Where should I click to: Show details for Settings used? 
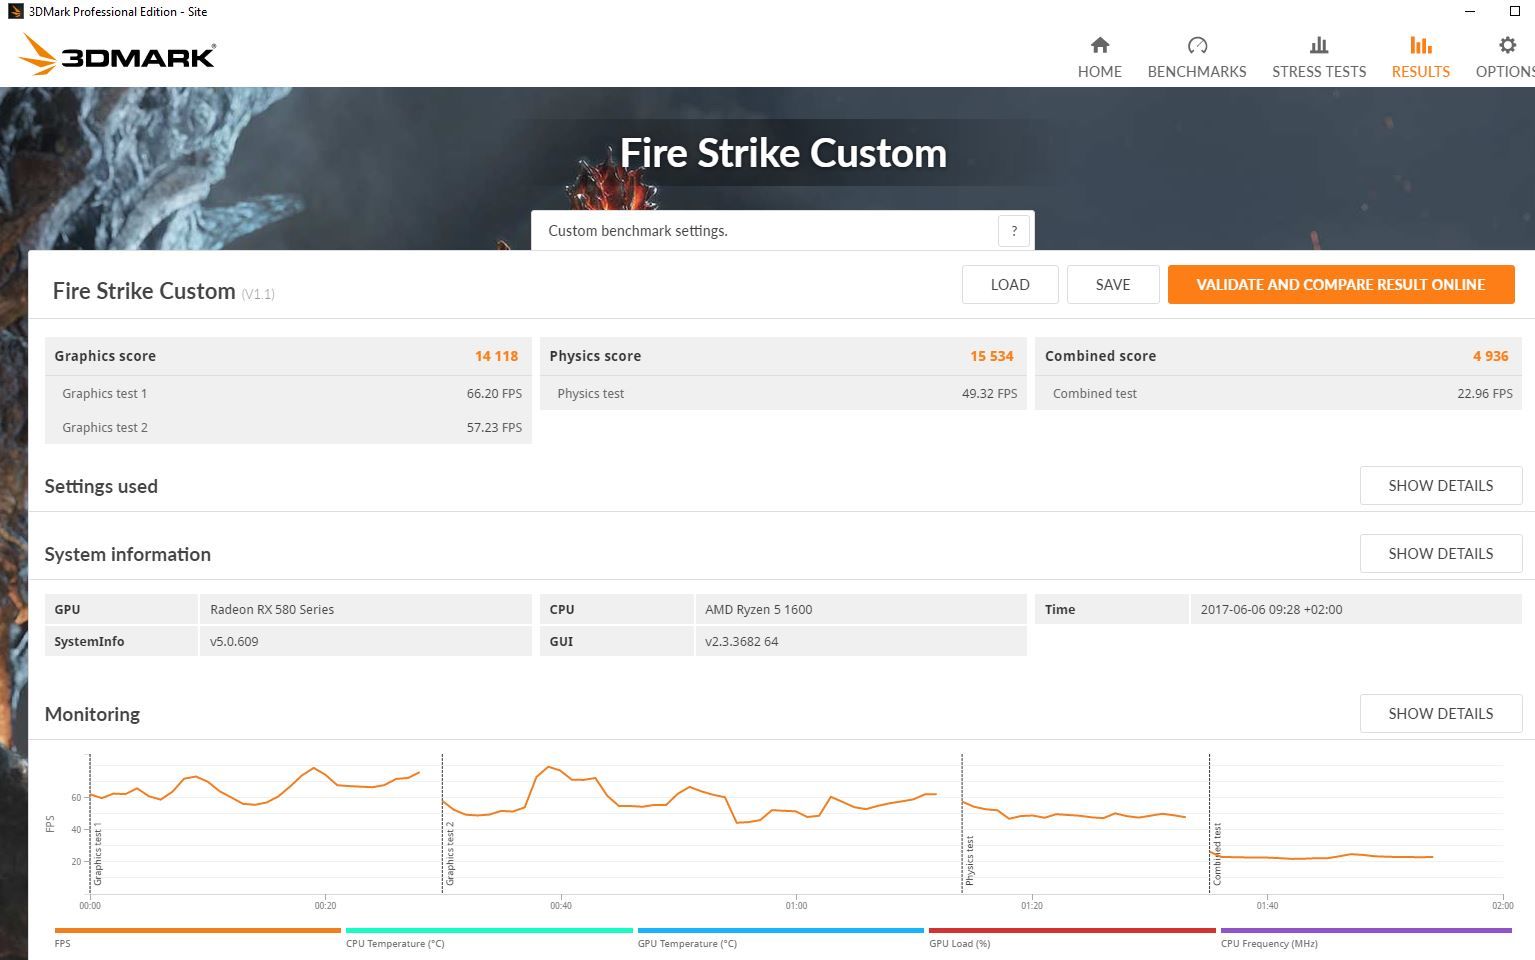tap(1441, 486)
